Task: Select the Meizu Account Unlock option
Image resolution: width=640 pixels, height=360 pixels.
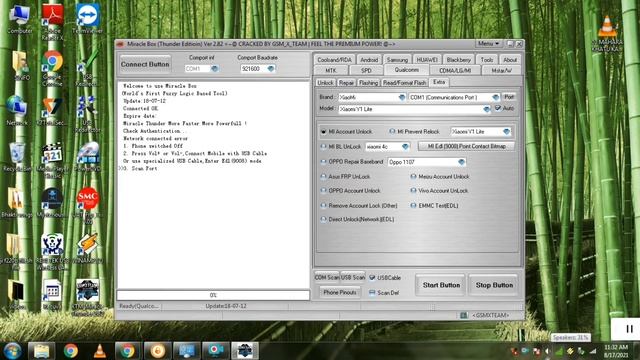Action: click(413, 177)
